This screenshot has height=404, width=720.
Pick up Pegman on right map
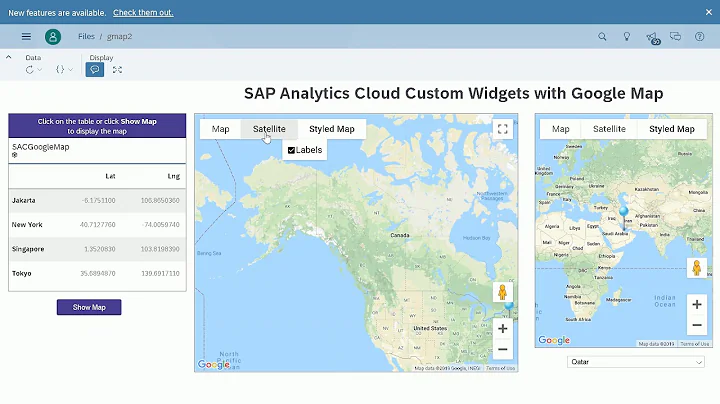[697, 268]
